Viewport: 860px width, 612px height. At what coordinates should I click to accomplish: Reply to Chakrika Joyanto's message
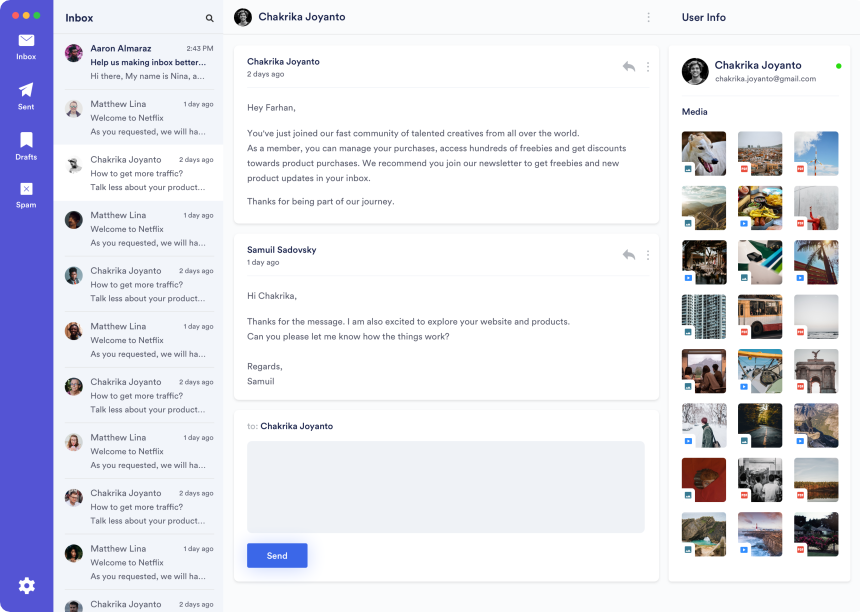(x=628, y=67)
